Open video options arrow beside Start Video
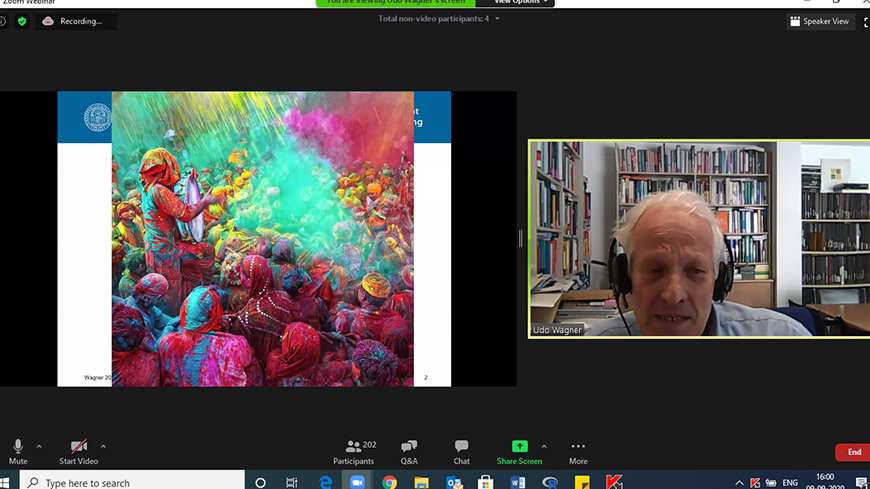The width and height of the screenshot is (870, 489). tap(103, 446)
